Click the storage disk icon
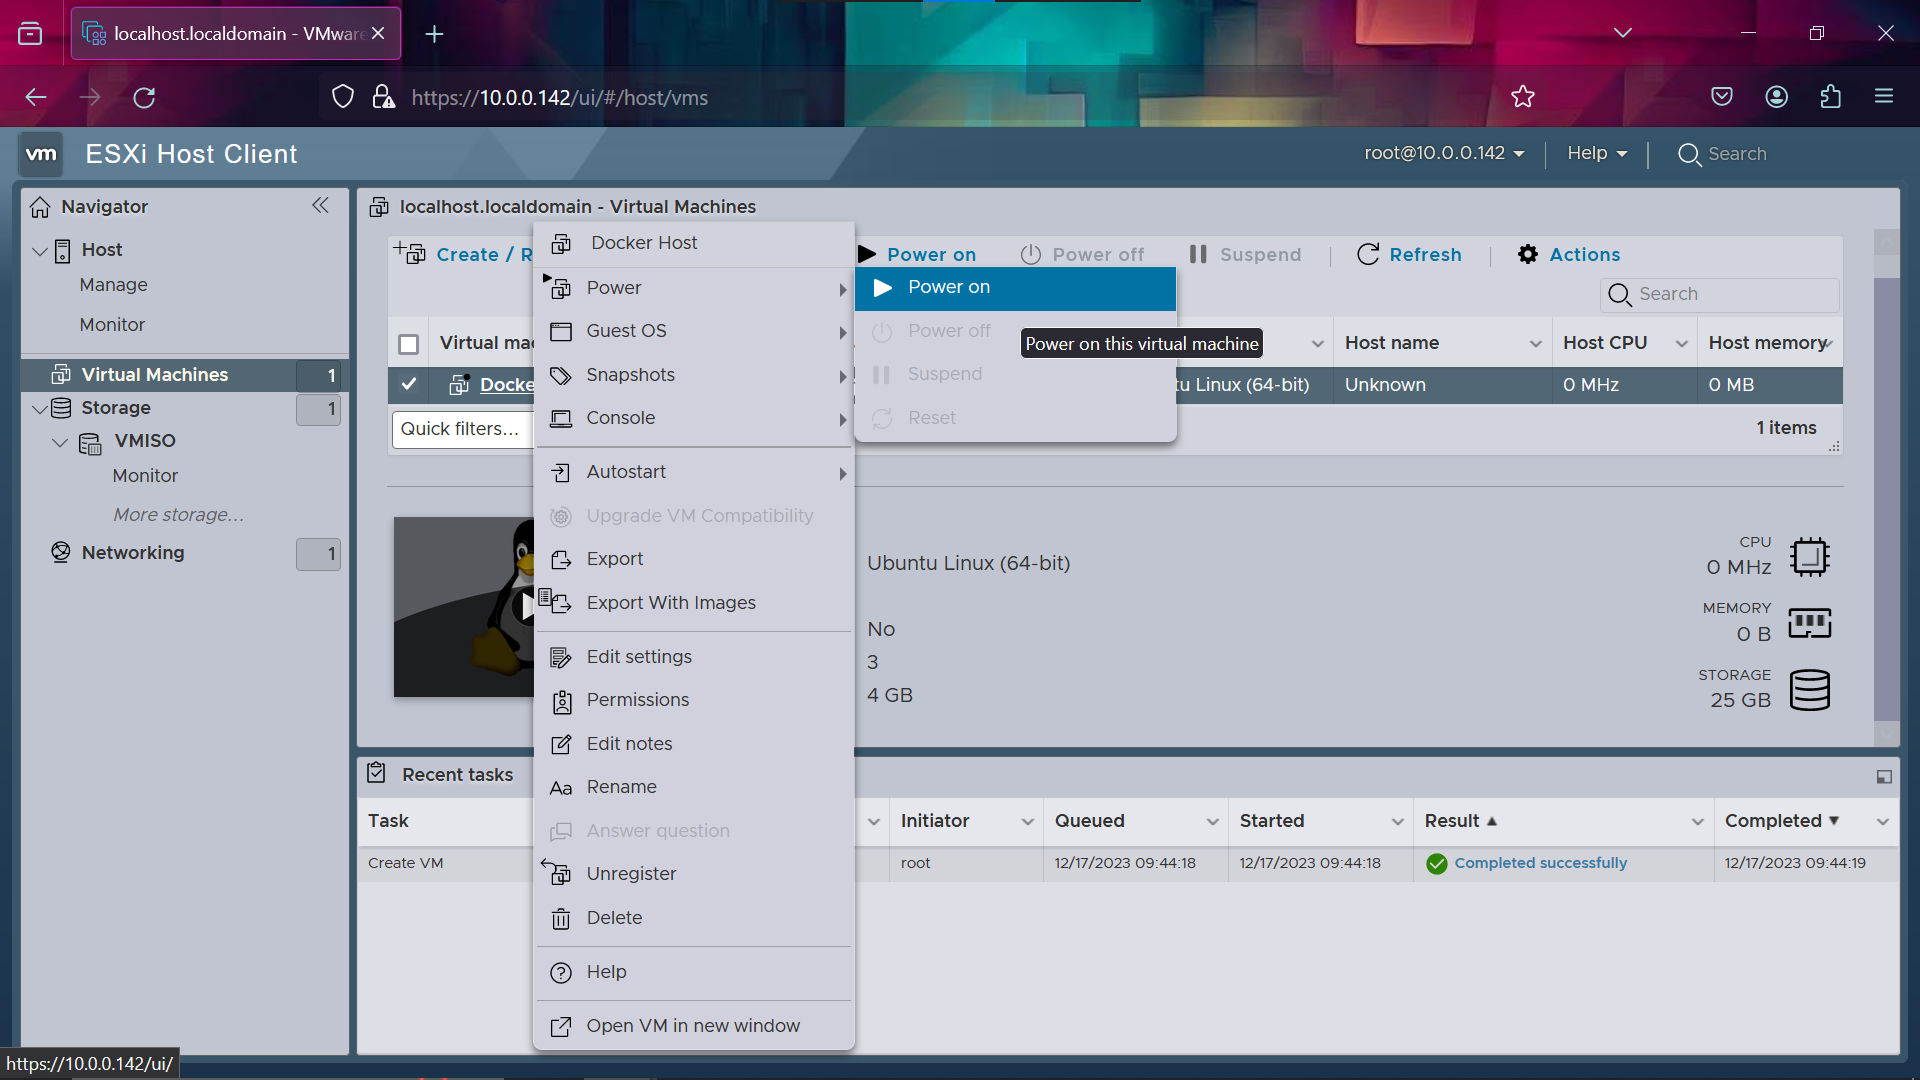1920x1080 pixels. [x=1810, y=690]
